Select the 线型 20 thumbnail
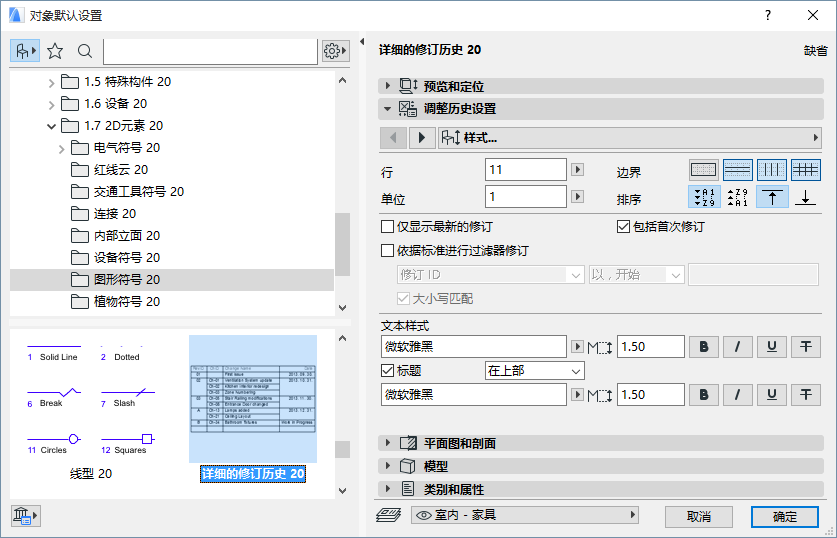Viewport: 837px width, 538px height. [91, 409]
